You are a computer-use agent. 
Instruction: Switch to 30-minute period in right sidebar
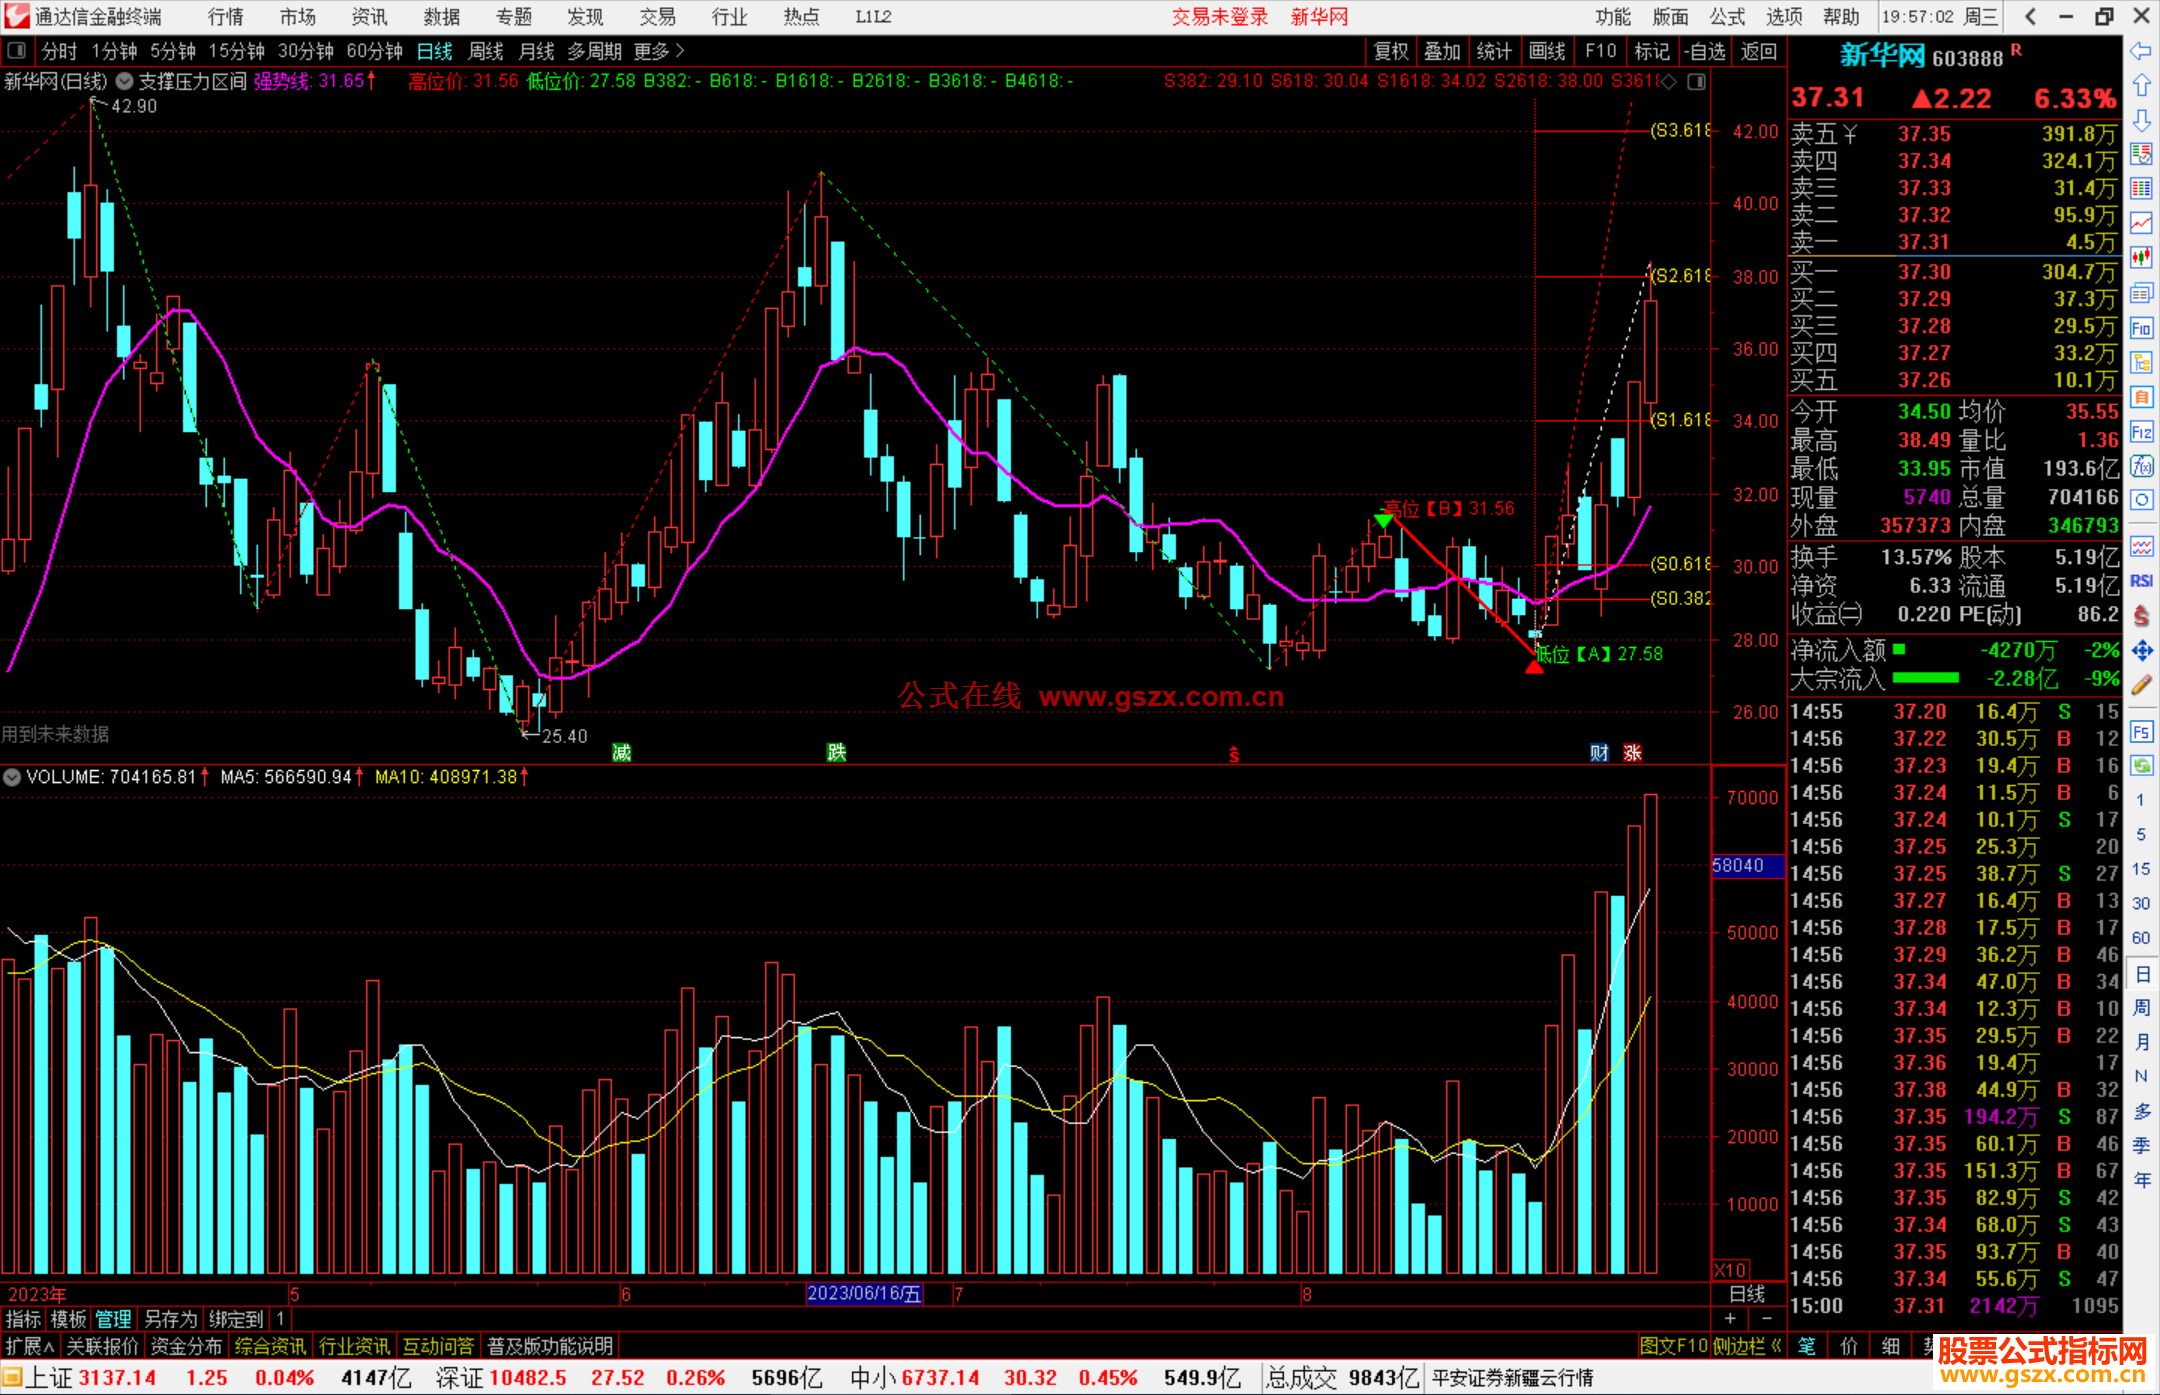[x=2140, y=904]
